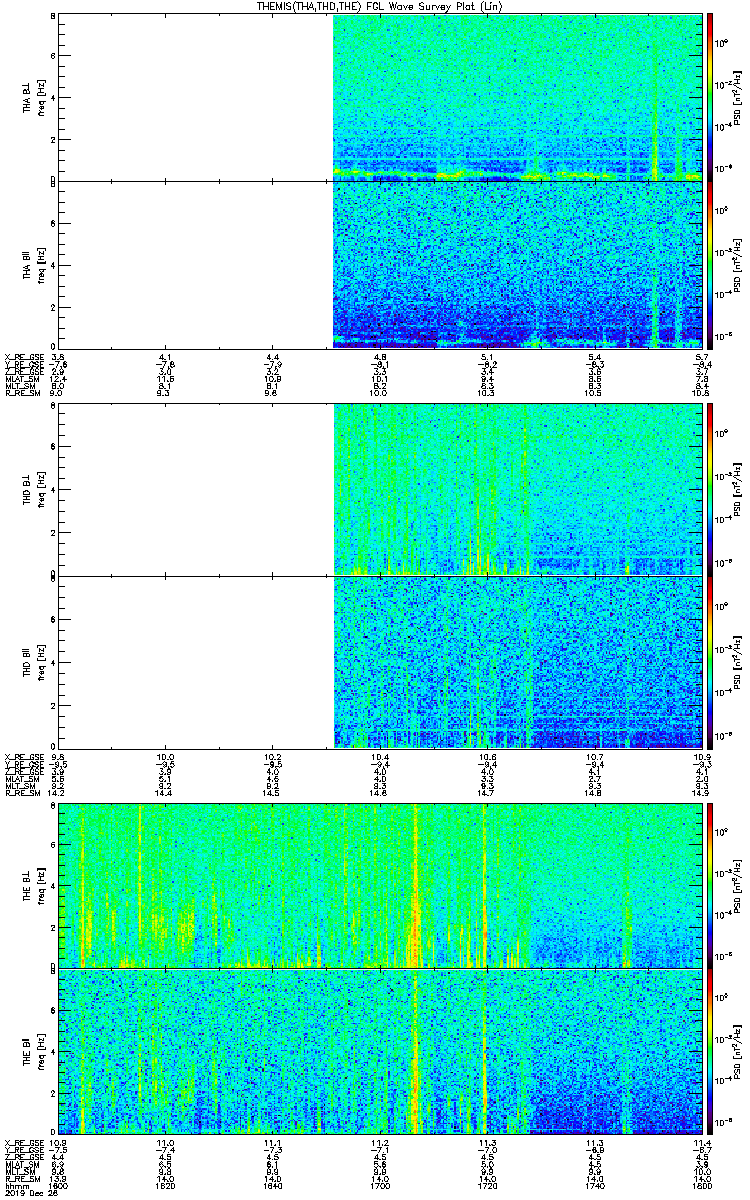Select the THE B∥ spectrogram panel
Viewport: 750px width, 1200px height.
(x=380, y=1050)
